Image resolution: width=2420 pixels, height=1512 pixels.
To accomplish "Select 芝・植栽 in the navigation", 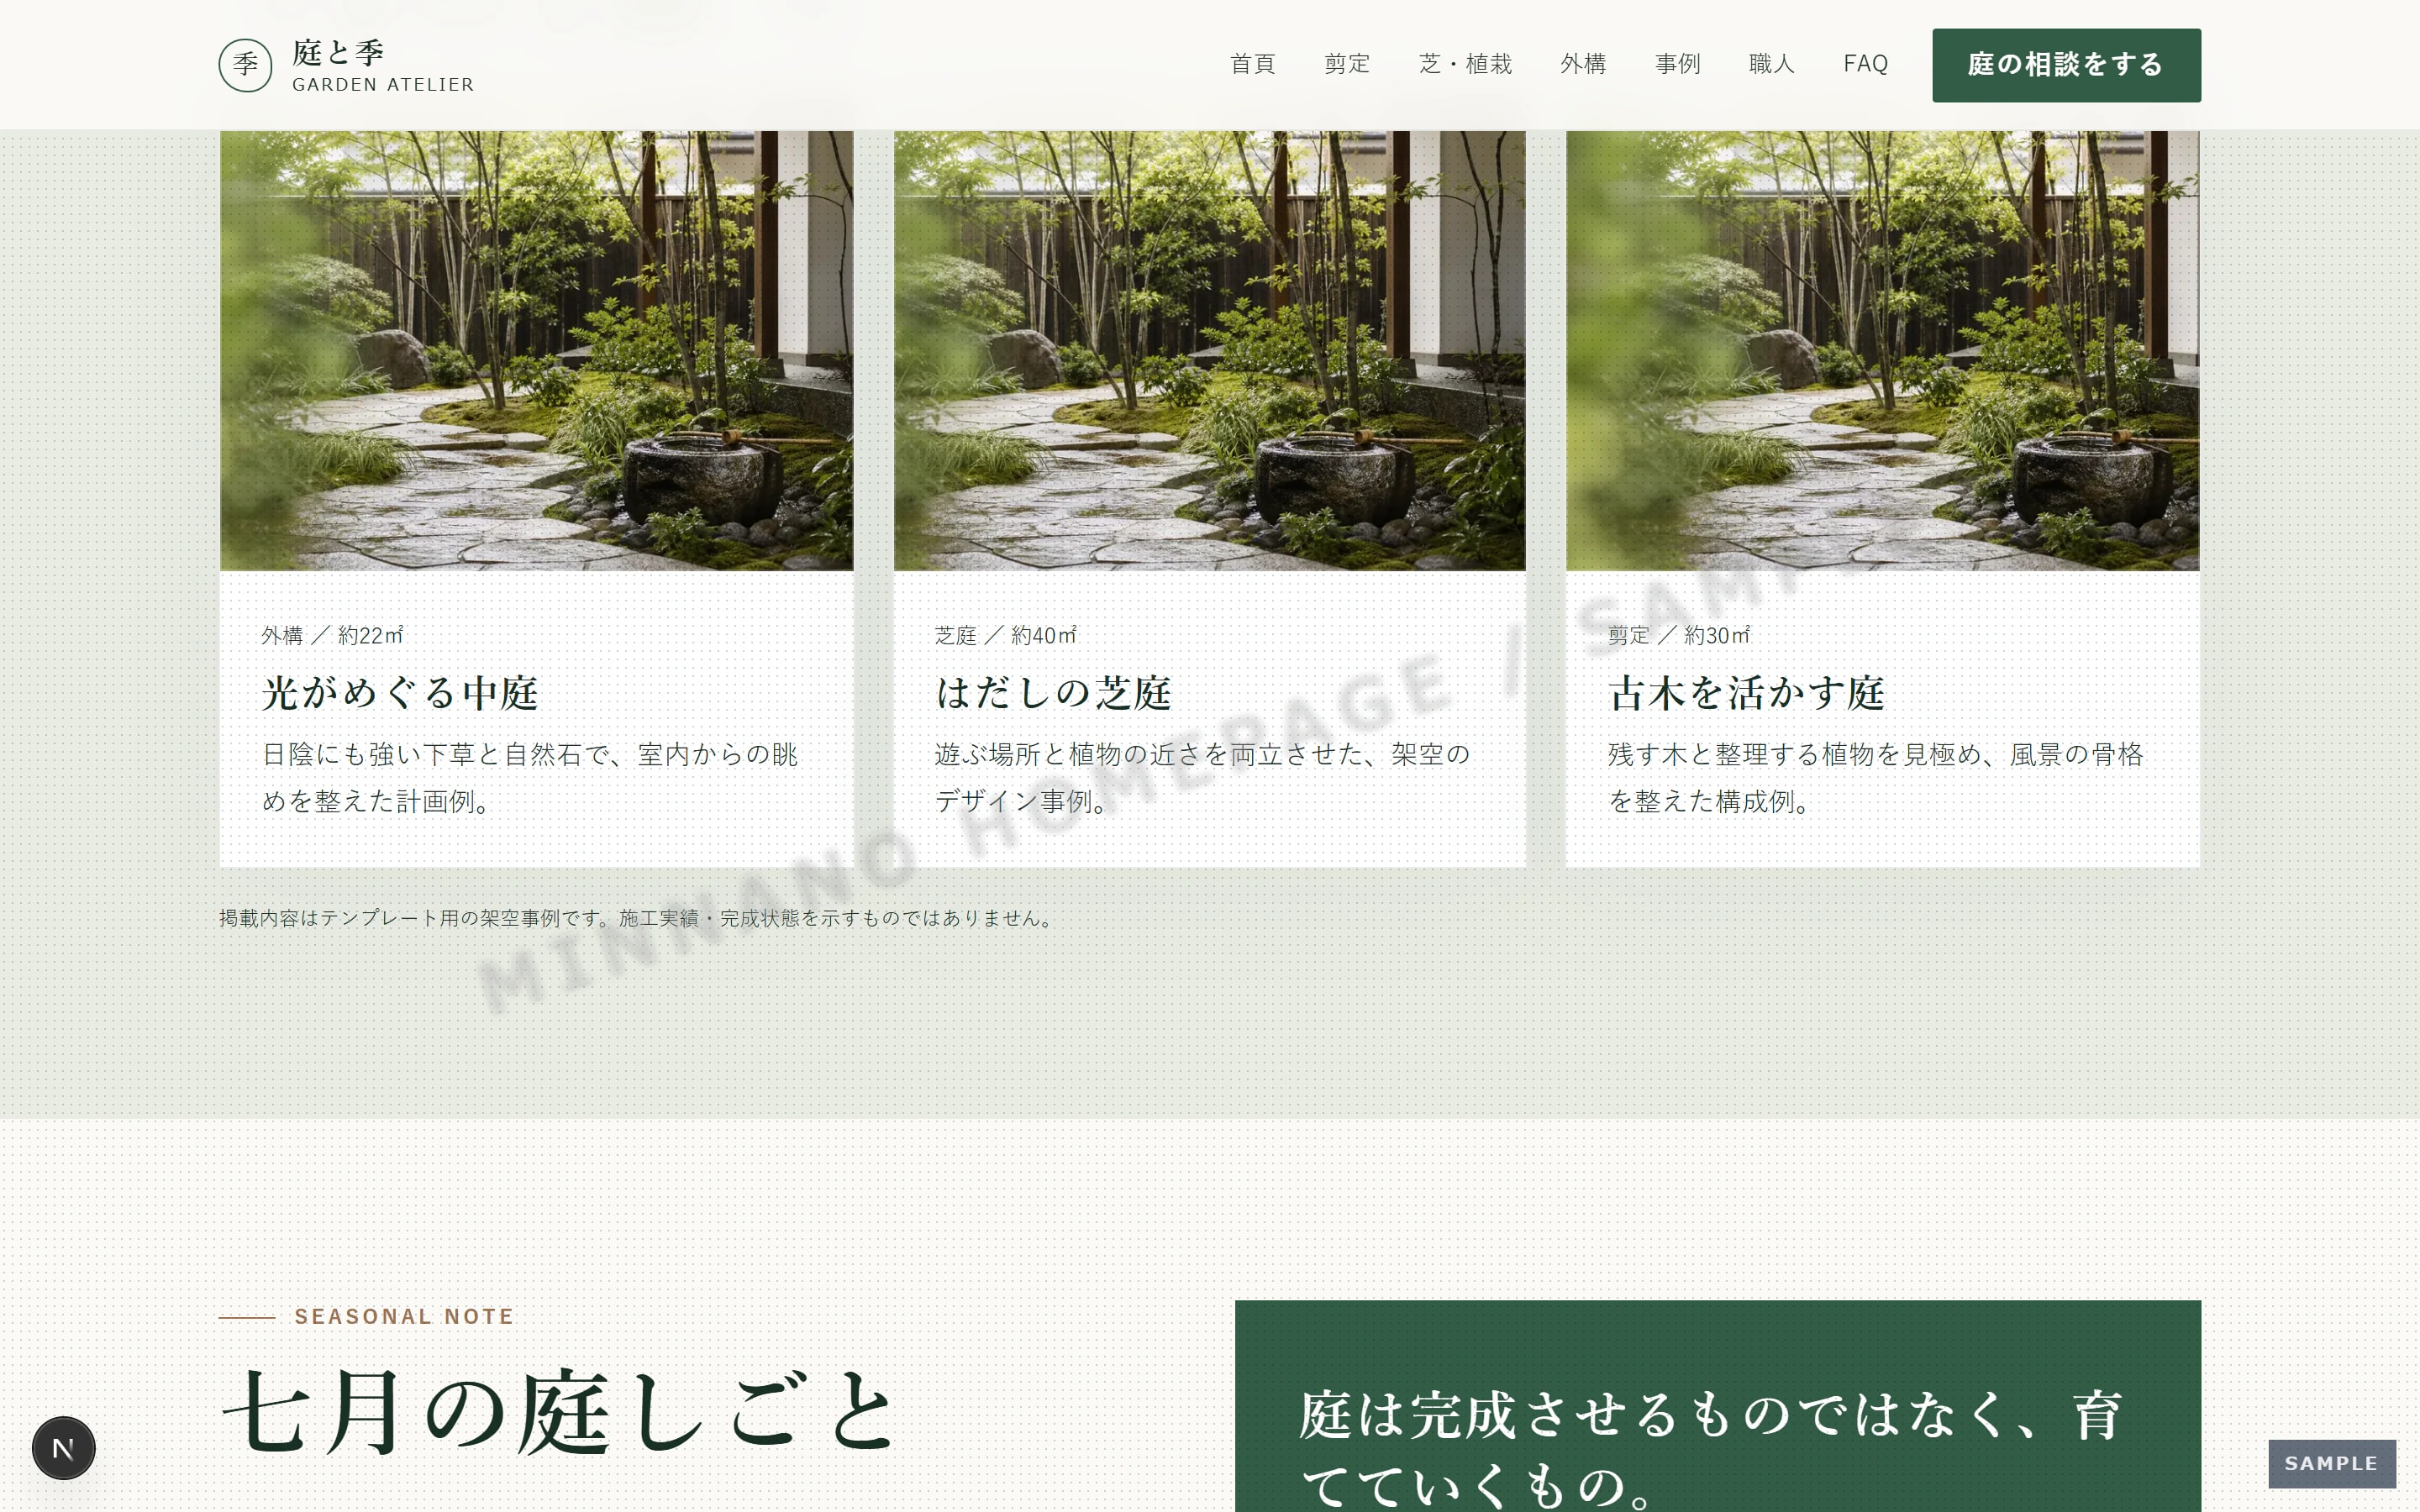I will pyautogui.click(x=1465, y=64).
